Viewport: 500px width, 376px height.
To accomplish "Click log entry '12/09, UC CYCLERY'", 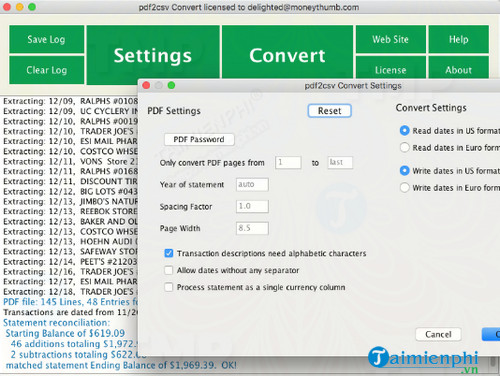I will 70,111.
